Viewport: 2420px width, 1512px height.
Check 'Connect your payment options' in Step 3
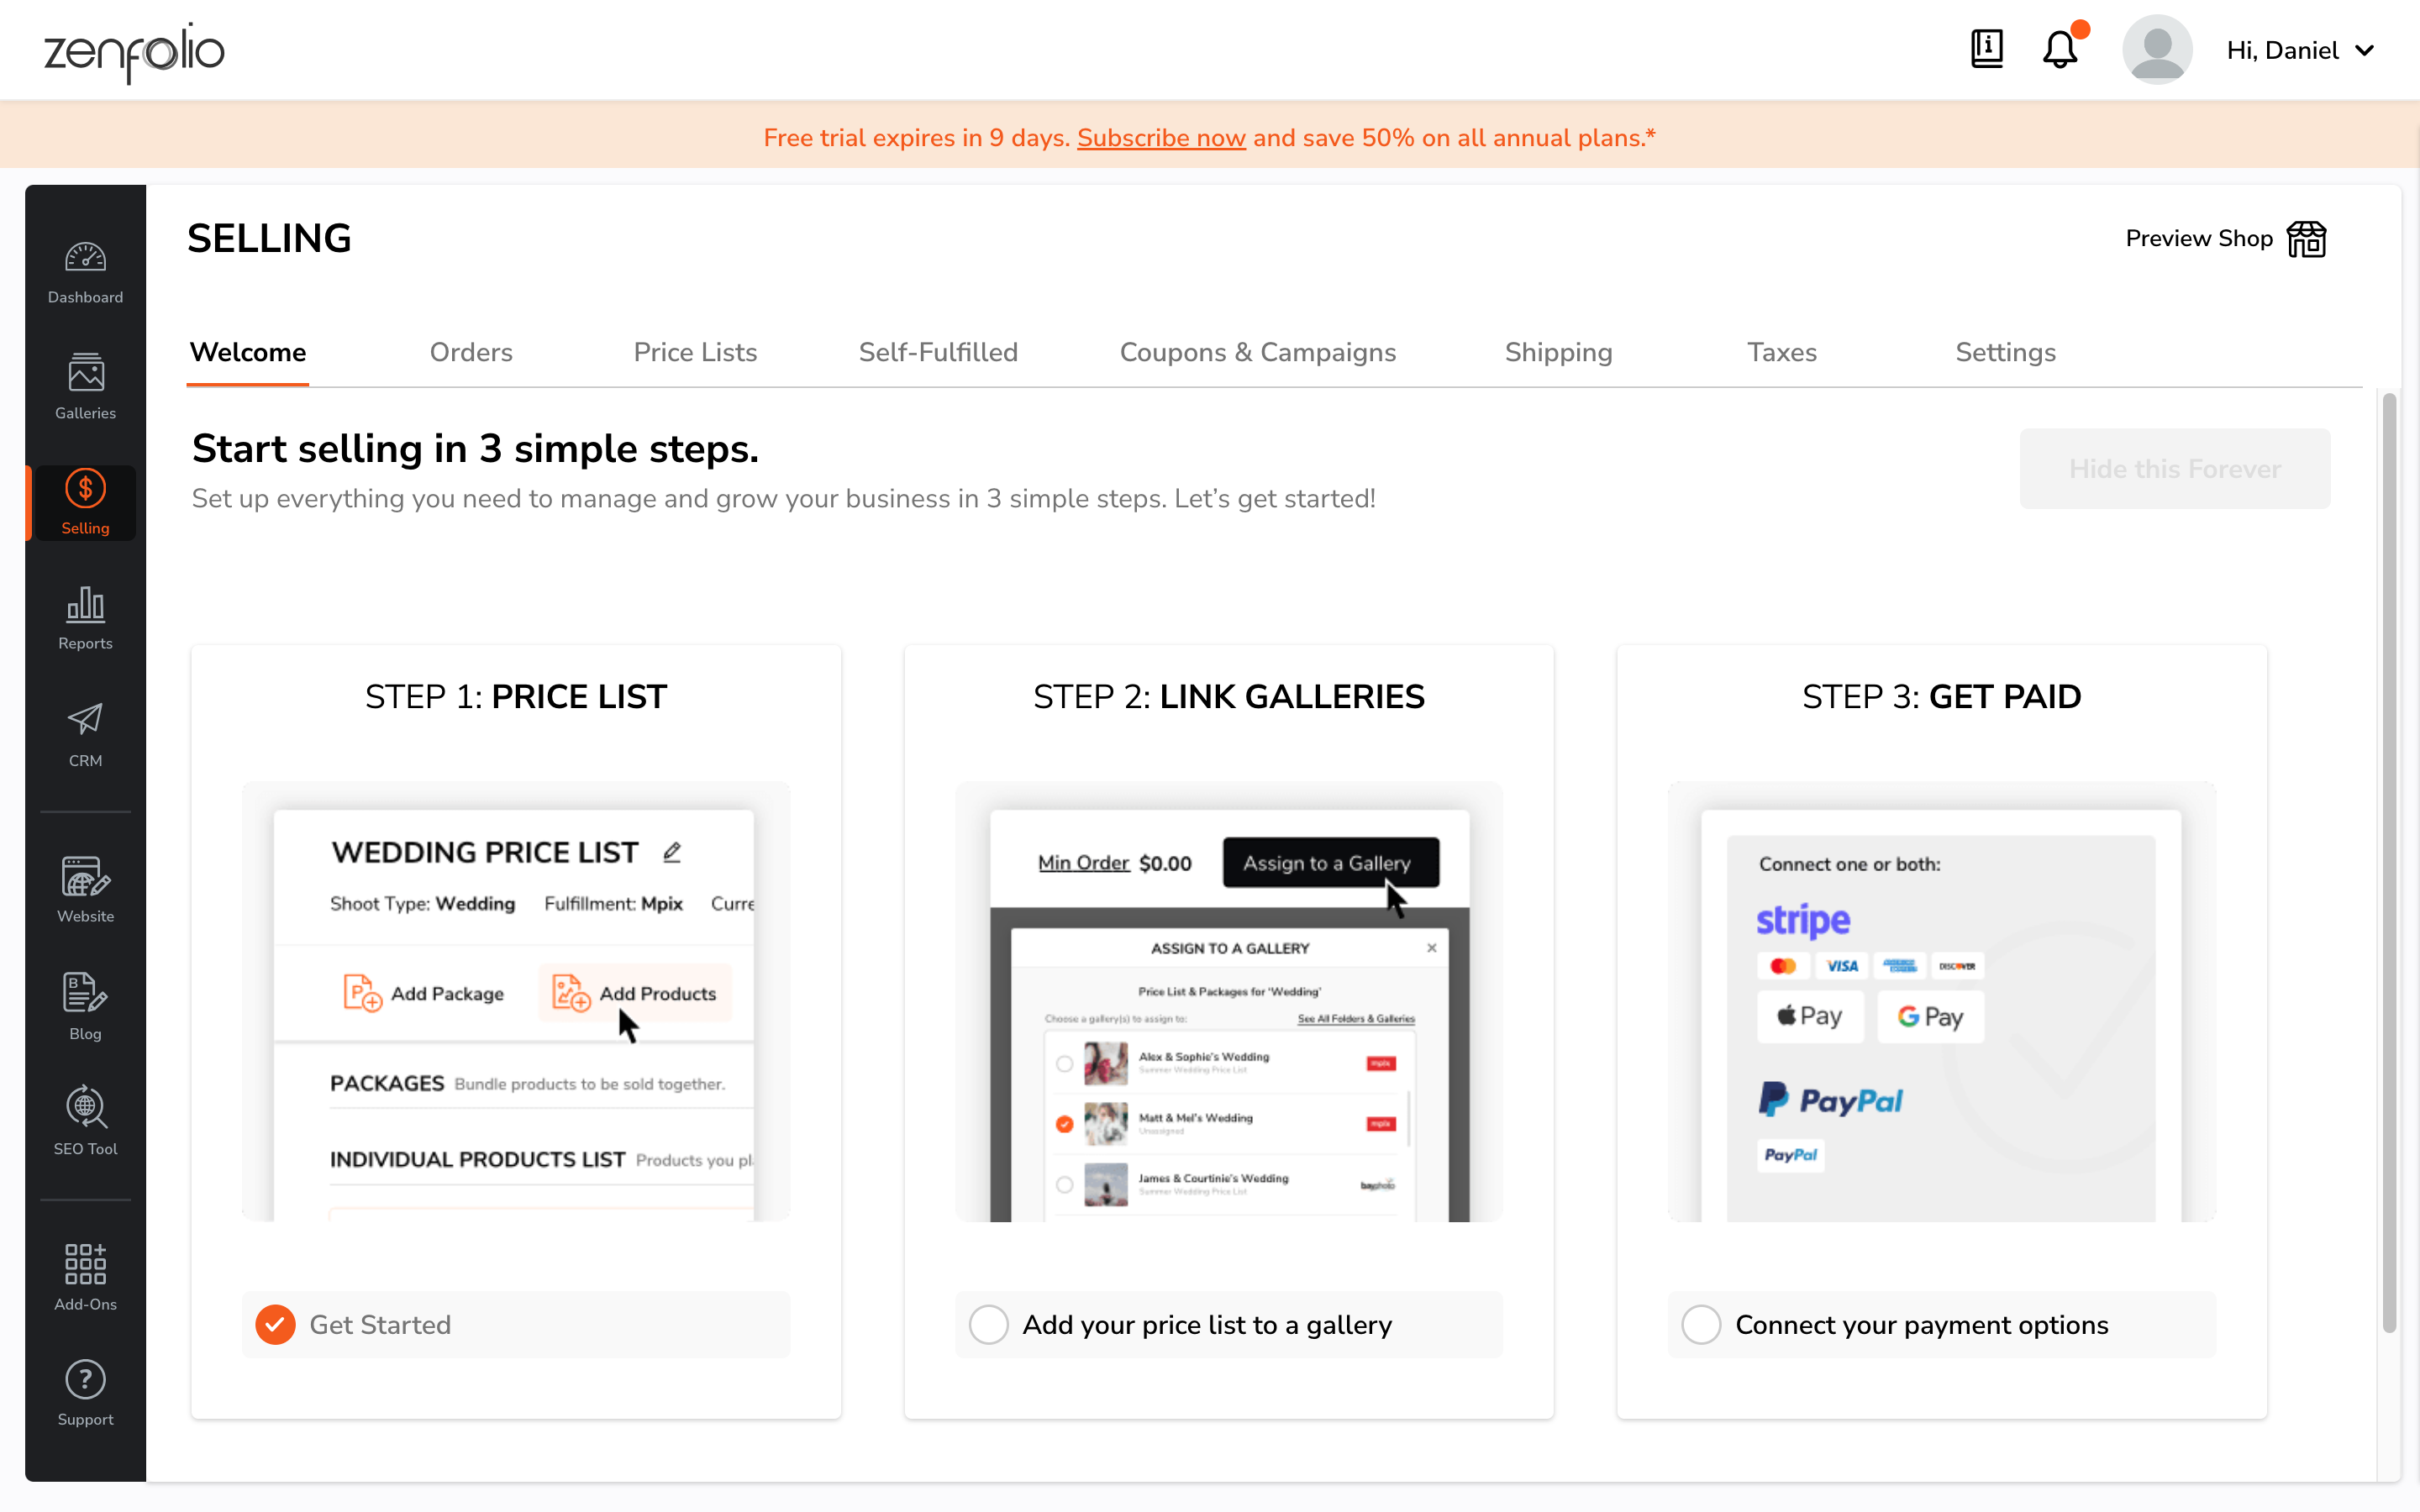tap(1701, 1324)
